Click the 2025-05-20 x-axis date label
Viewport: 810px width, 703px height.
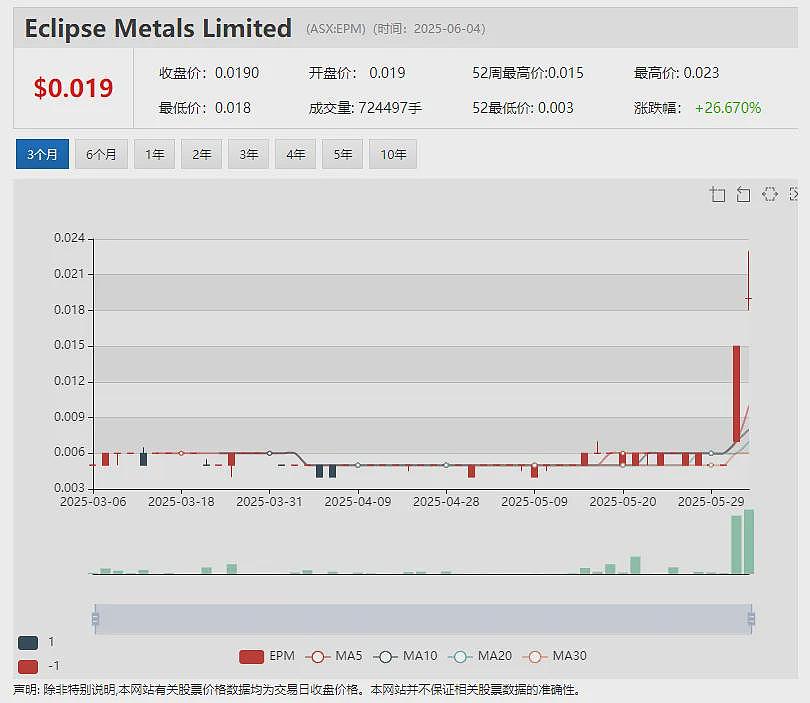[x=623, y=502]
